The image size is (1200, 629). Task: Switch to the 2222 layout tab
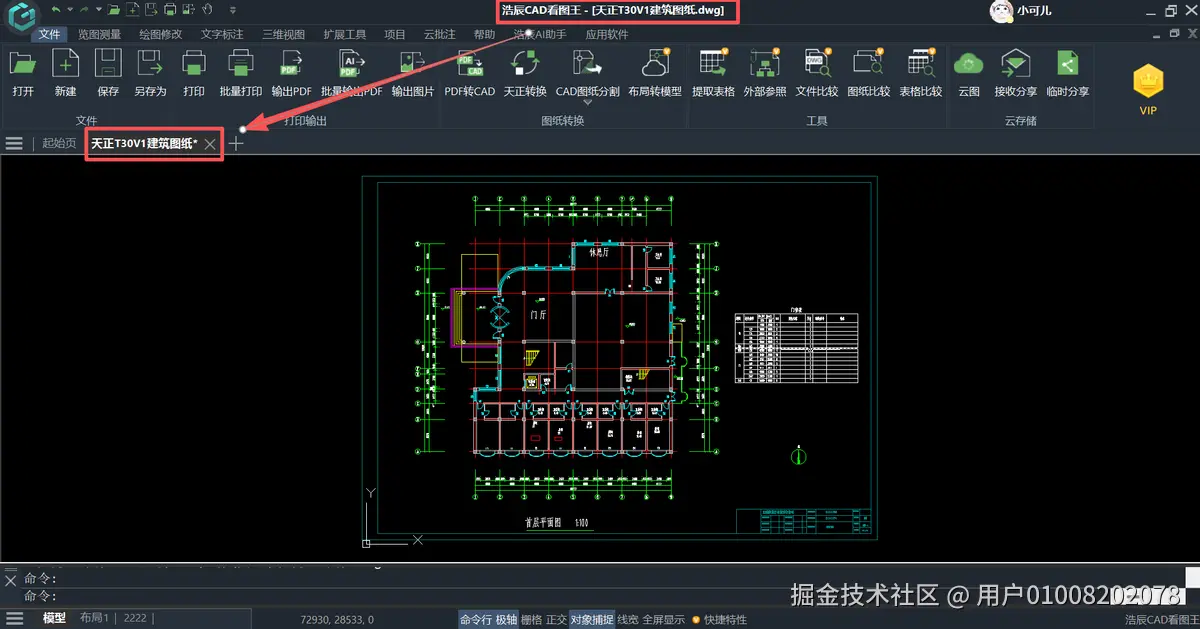pyautogui.click(x=136, y=619)
